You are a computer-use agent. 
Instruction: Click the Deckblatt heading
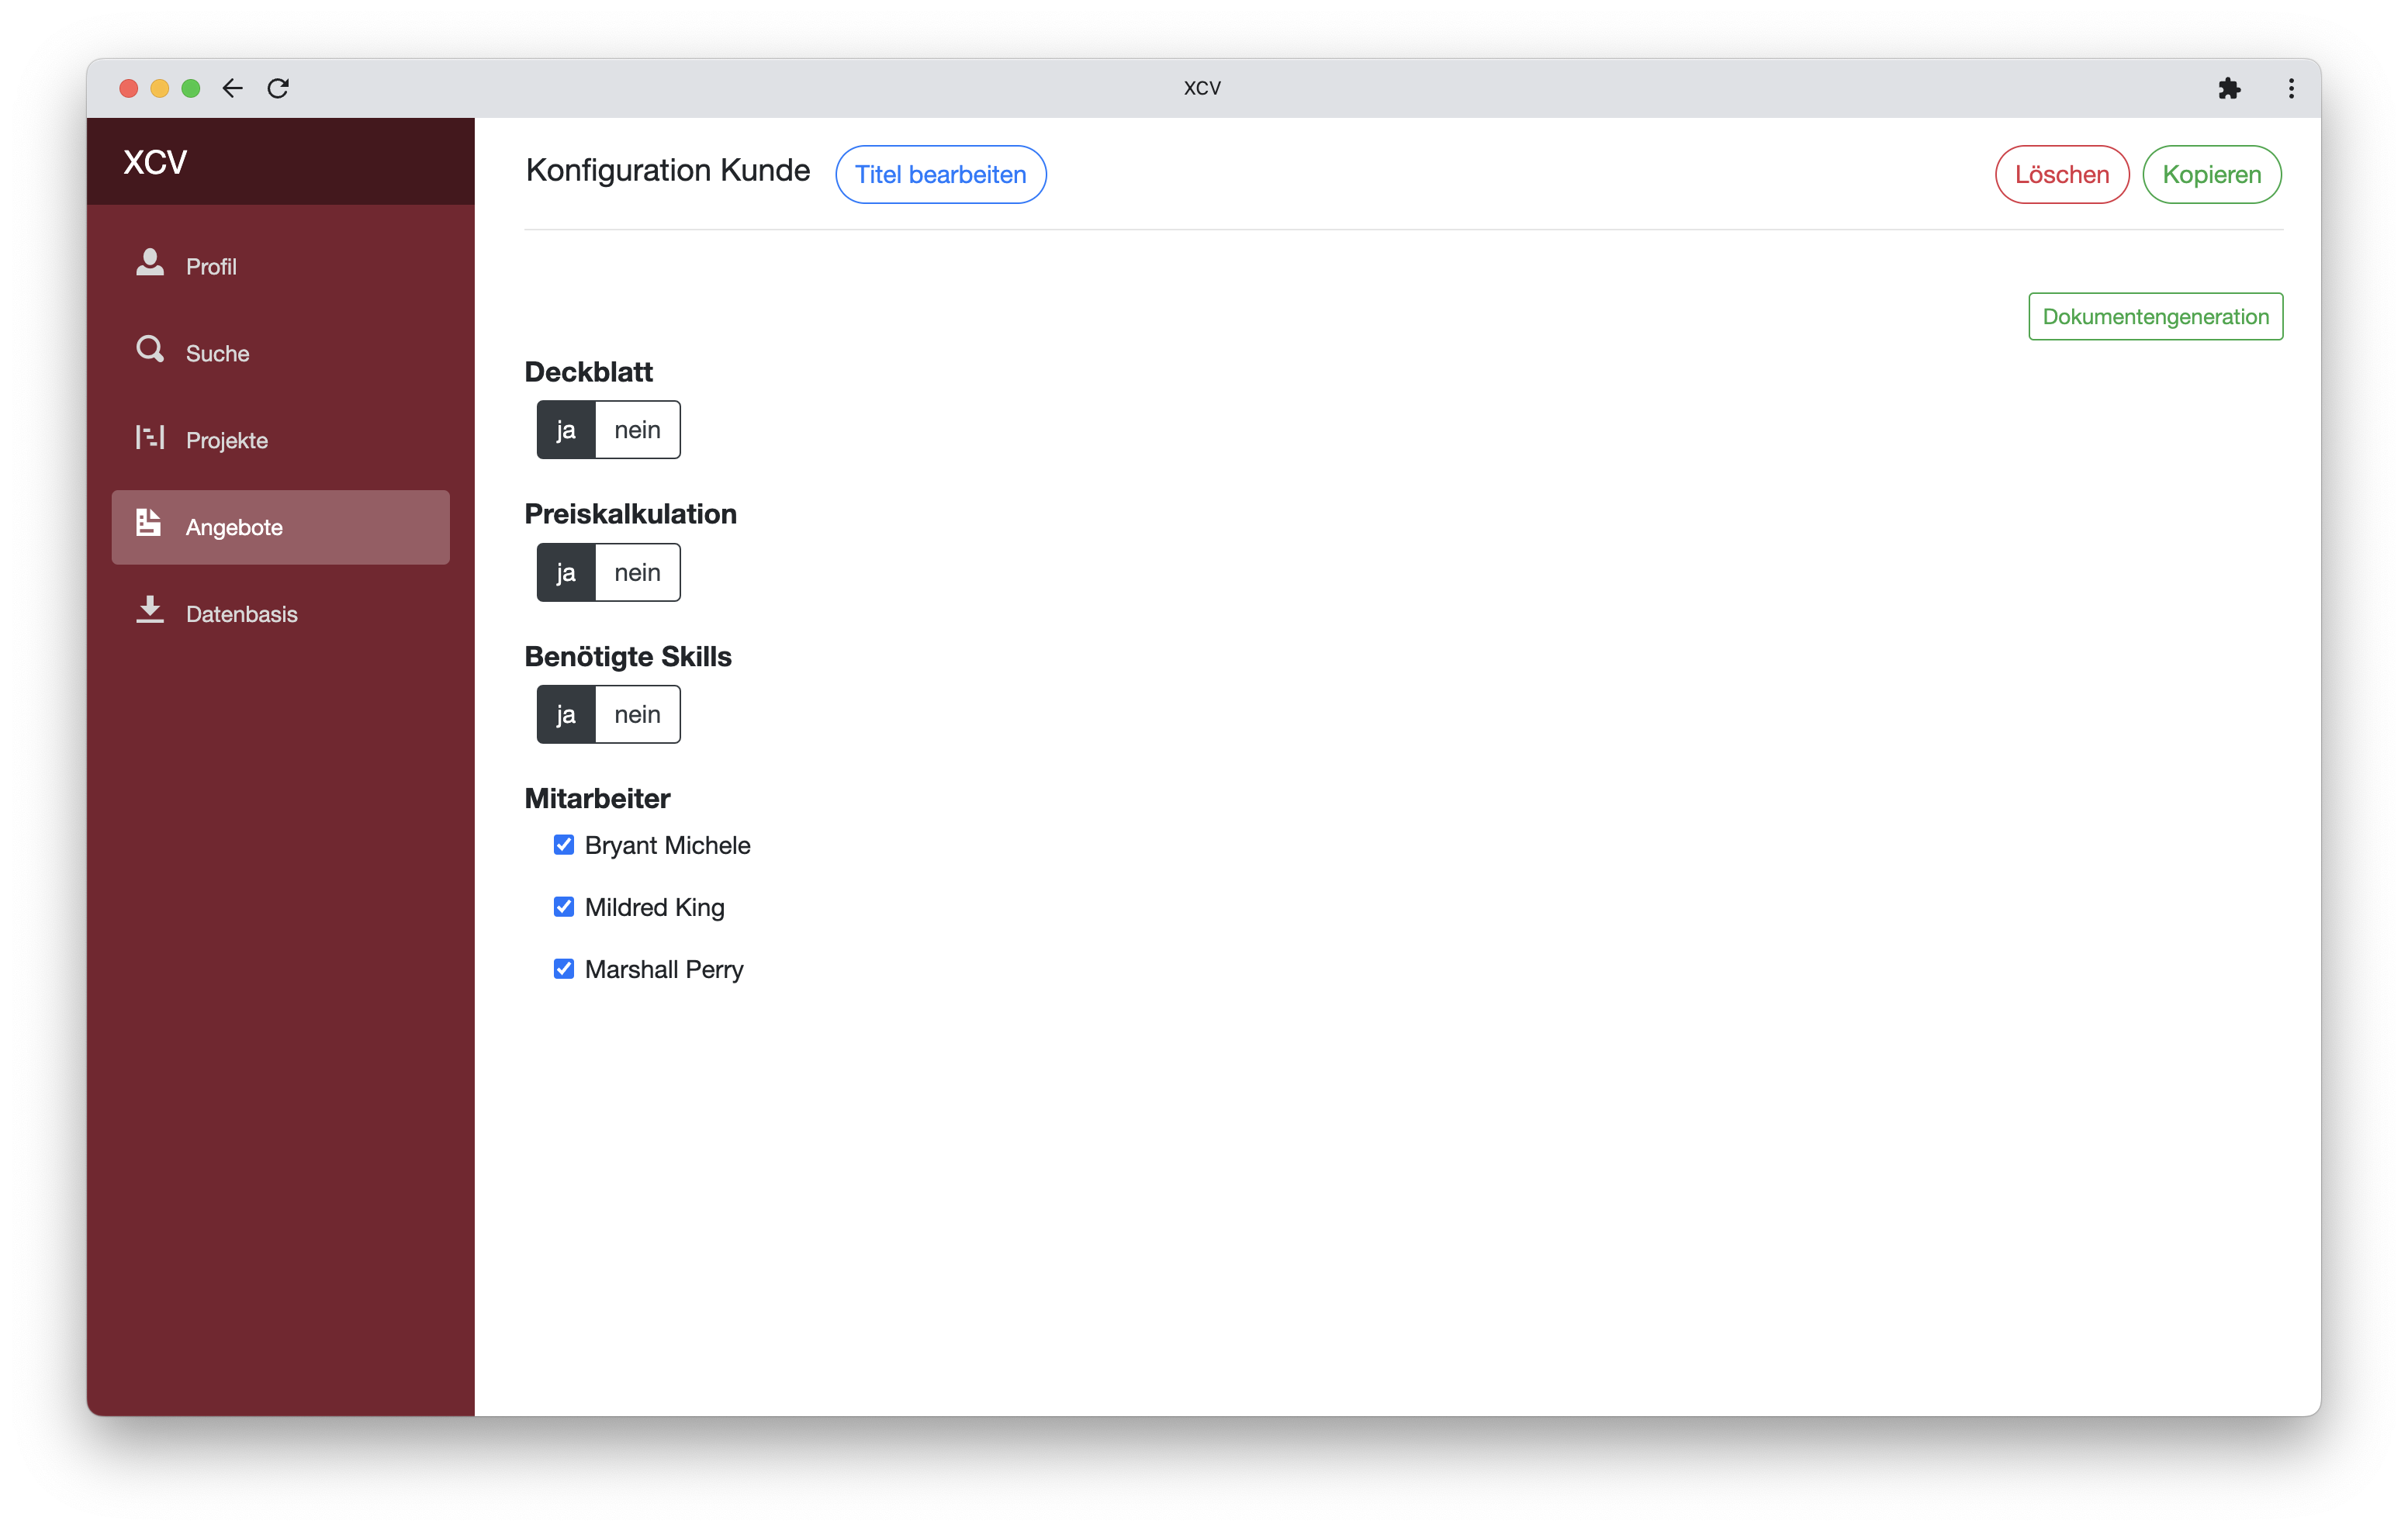(588, 372)
